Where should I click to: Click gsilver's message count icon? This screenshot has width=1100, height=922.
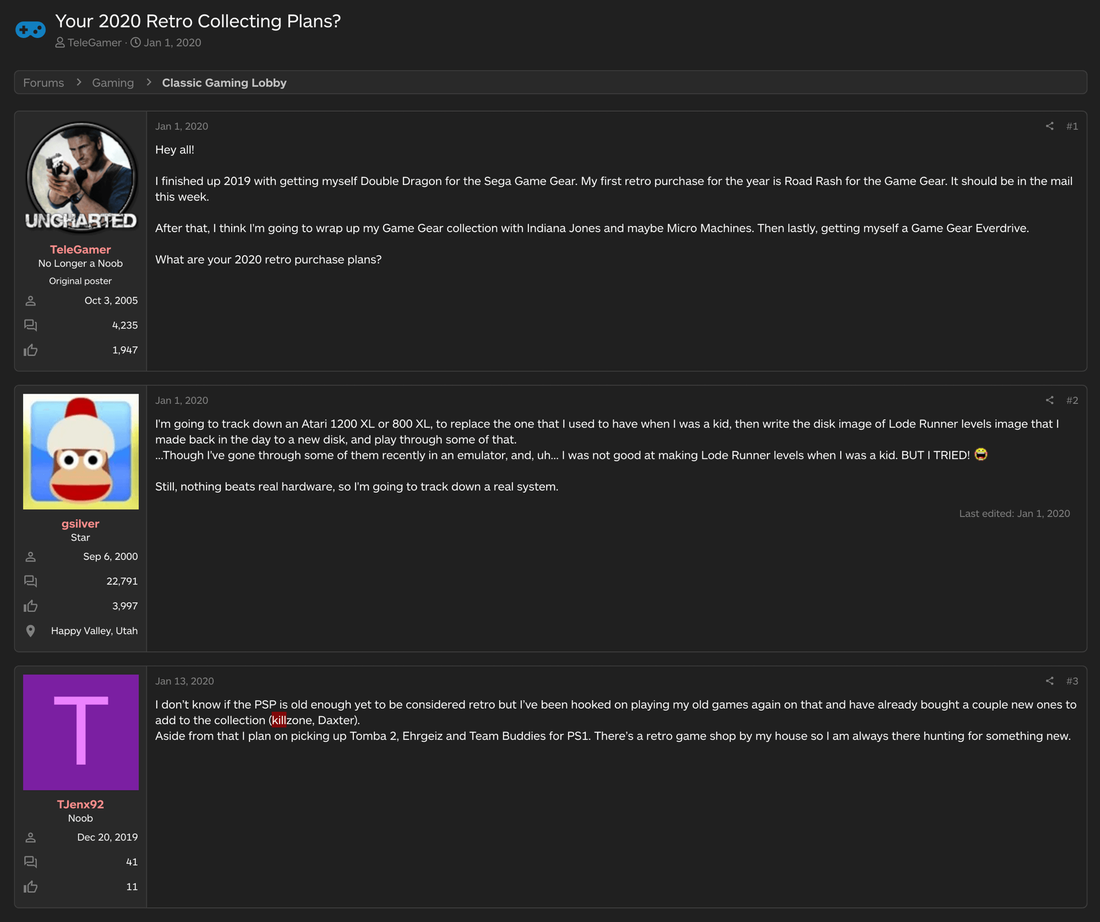[x=31, y=581]
